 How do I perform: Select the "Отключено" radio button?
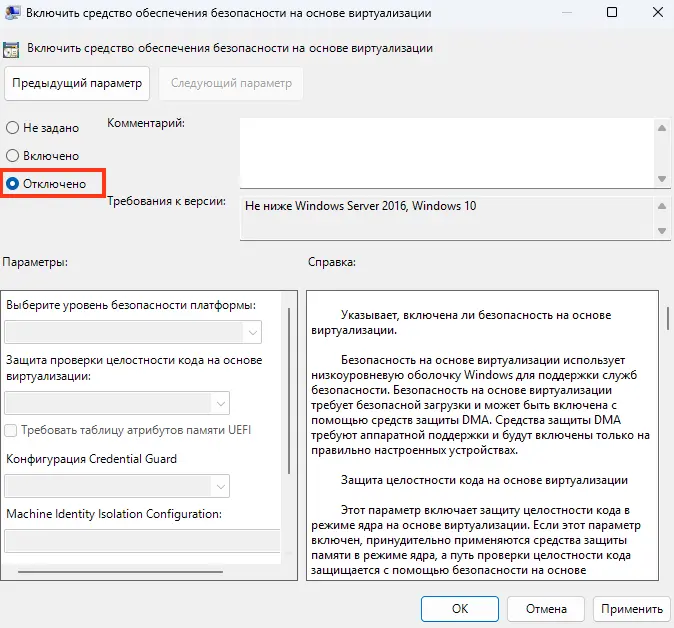pyautogui.click(x=12, y=184)
